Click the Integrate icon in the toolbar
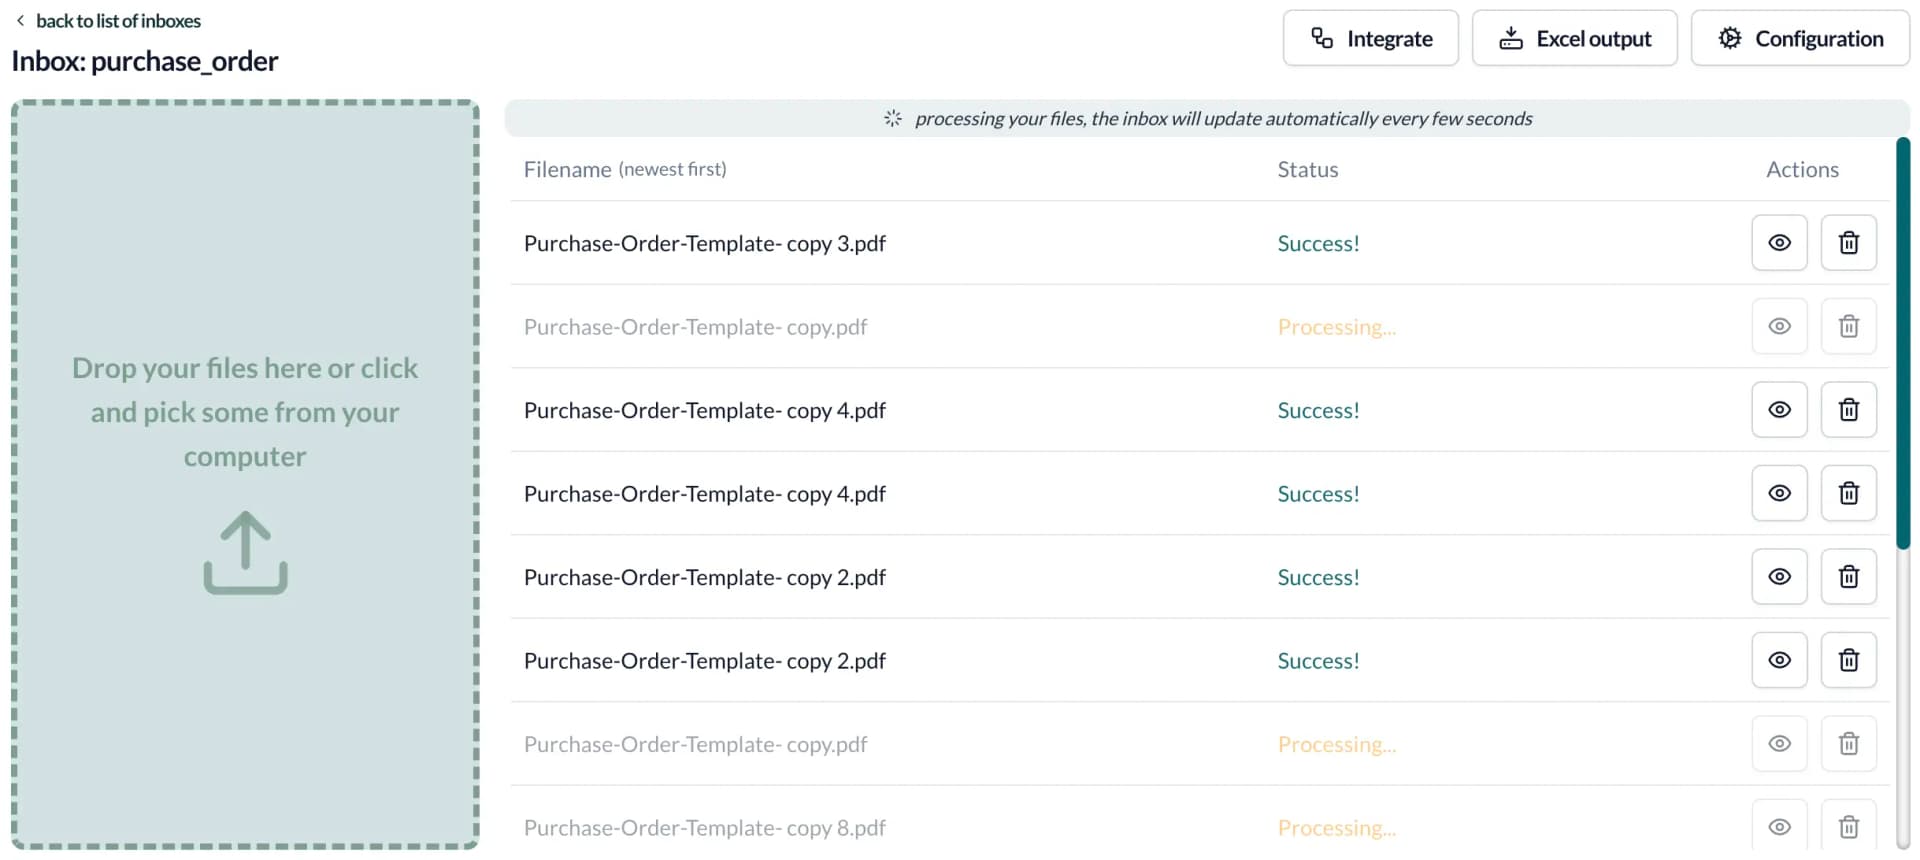The width and height of the screenshot is (1920, 860). pos(1322,37)
